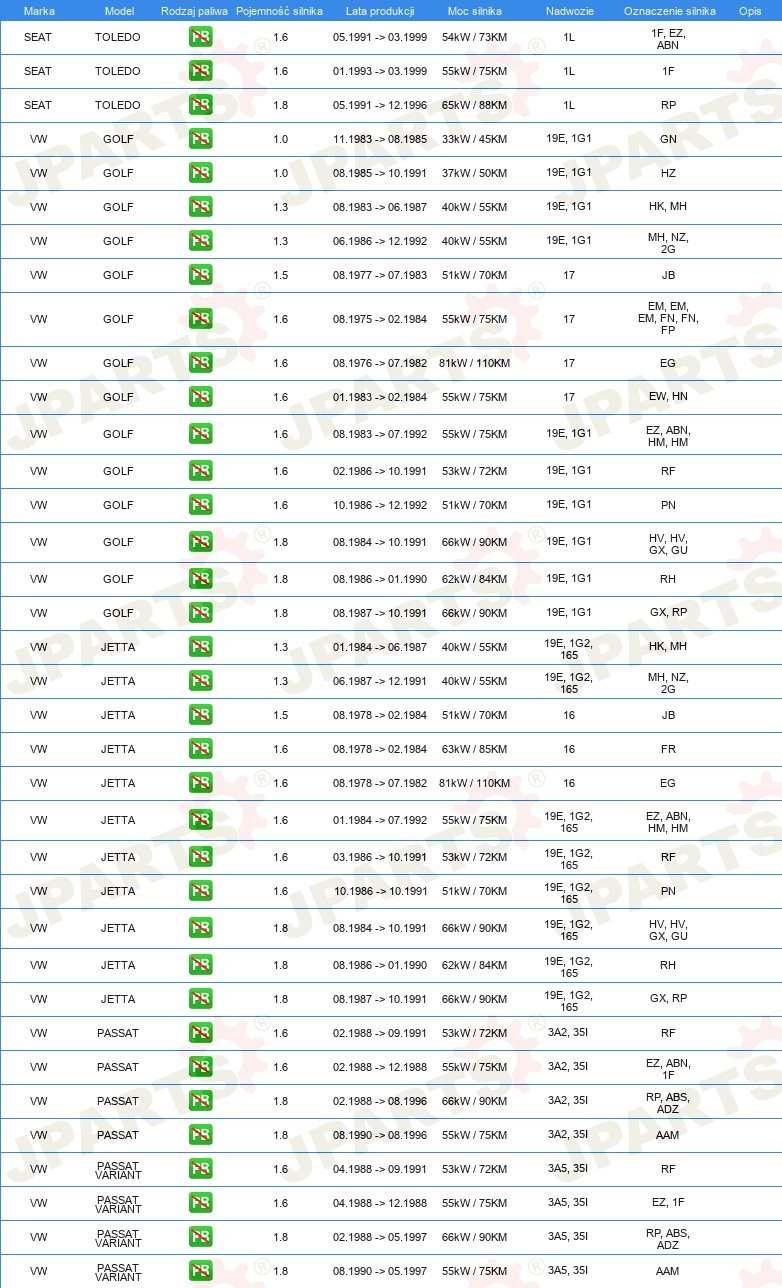782x1288 pixels.
Task: Click the 'GX, RP' code in the GOLF row
Action: point(669,613)
